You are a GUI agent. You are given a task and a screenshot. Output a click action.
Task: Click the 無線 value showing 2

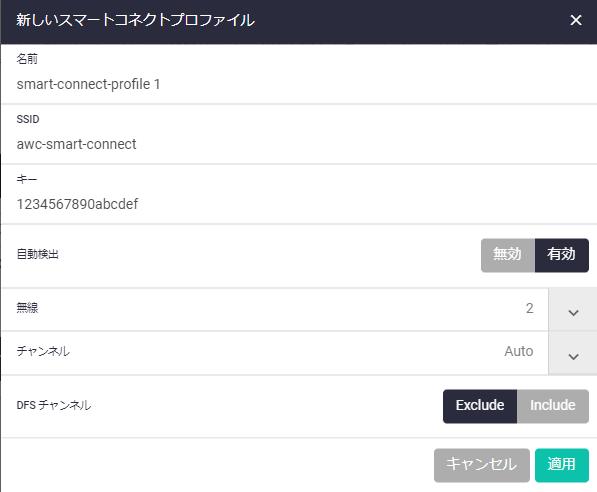click(x=529, y=308)
